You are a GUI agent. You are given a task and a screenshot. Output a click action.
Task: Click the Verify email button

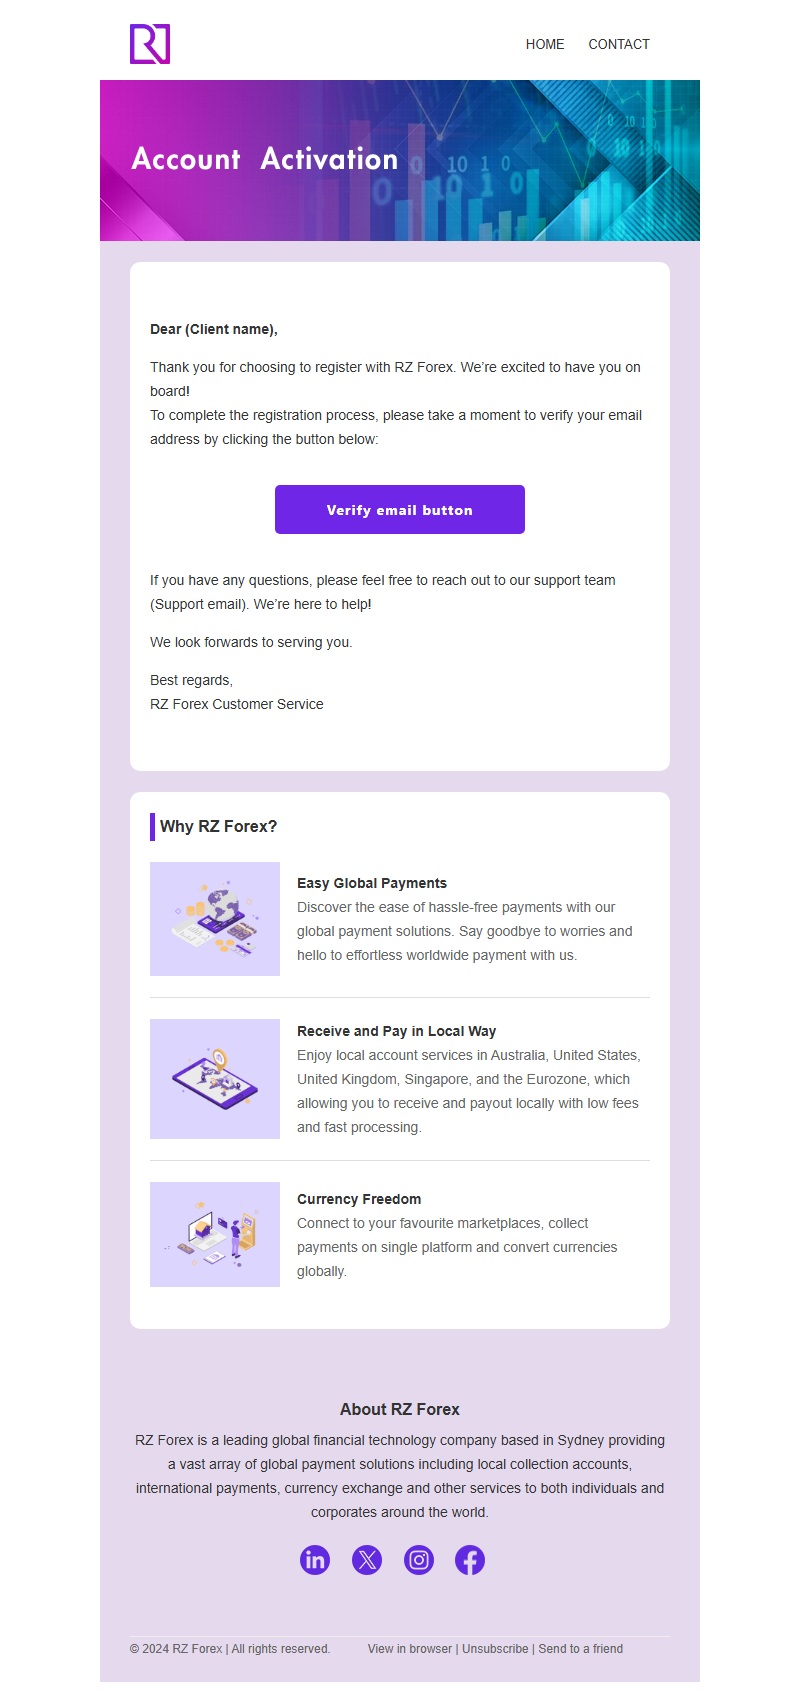click(x=400, y=510)
